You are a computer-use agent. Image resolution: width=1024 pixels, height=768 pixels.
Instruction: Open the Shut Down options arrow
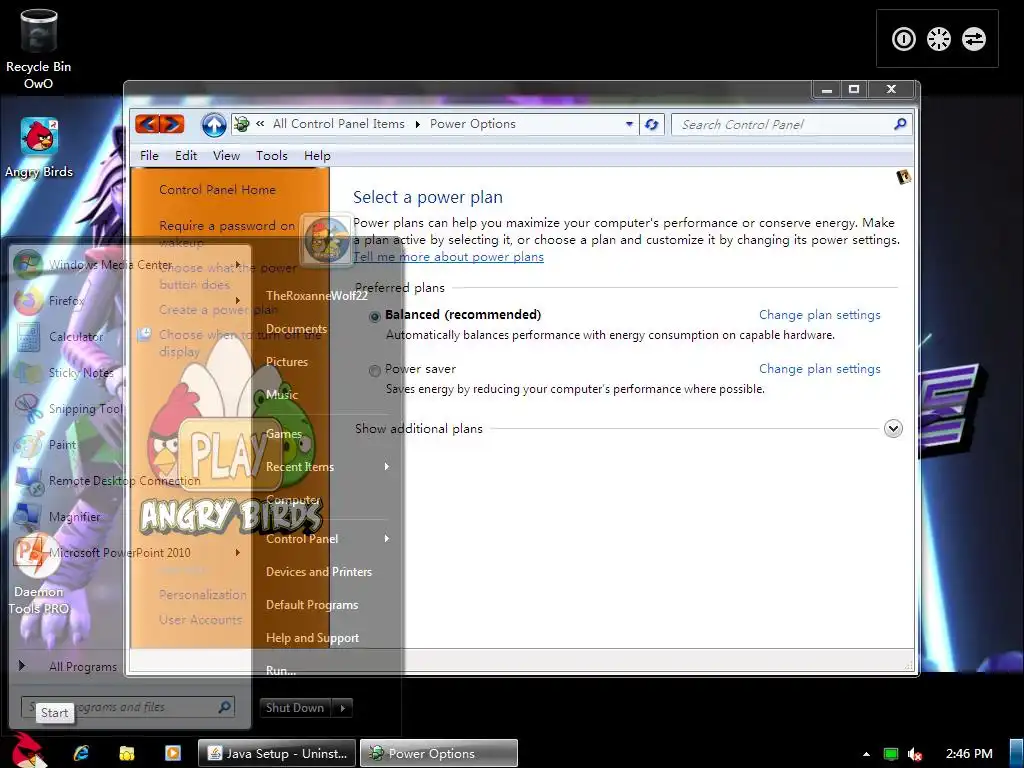(343, 708)
